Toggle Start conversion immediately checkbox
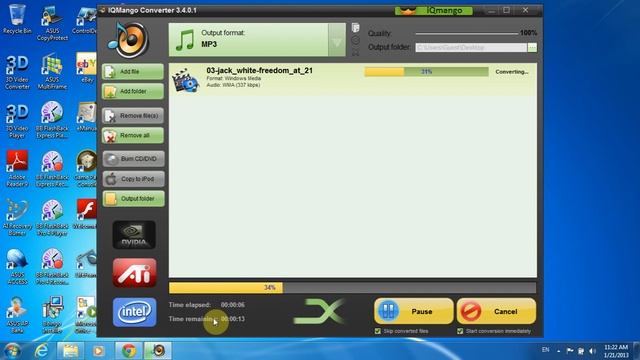The image size is (640, 360). pyautogui.click(x=460, y=331)
